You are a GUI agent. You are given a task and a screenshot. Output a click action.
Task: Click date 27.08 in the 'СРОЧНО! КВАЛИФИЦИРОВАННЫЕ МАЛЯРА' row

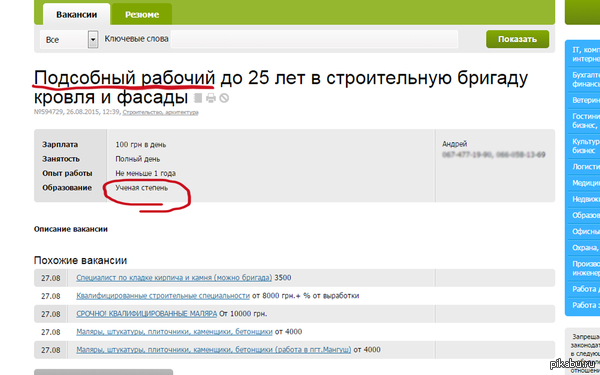[51, 314]
